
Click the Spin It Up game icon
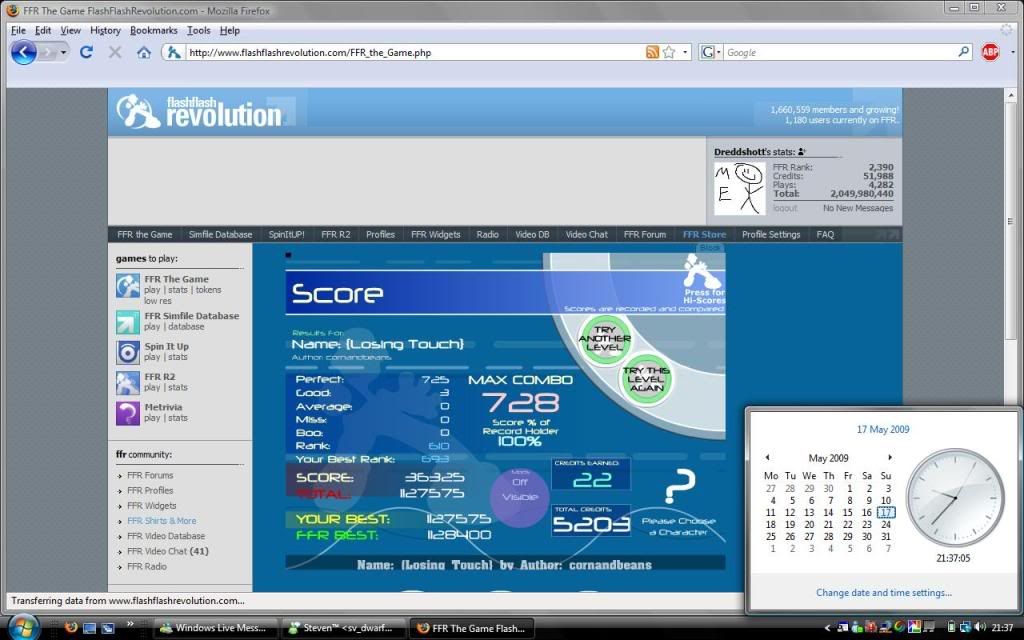point(128,352)
